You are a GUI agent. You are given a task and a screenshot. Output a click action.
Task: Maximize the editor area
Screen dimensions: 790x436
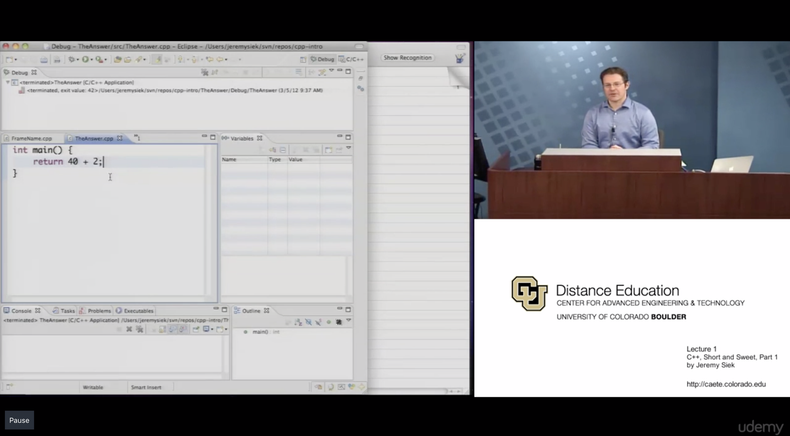pos(213,138)
